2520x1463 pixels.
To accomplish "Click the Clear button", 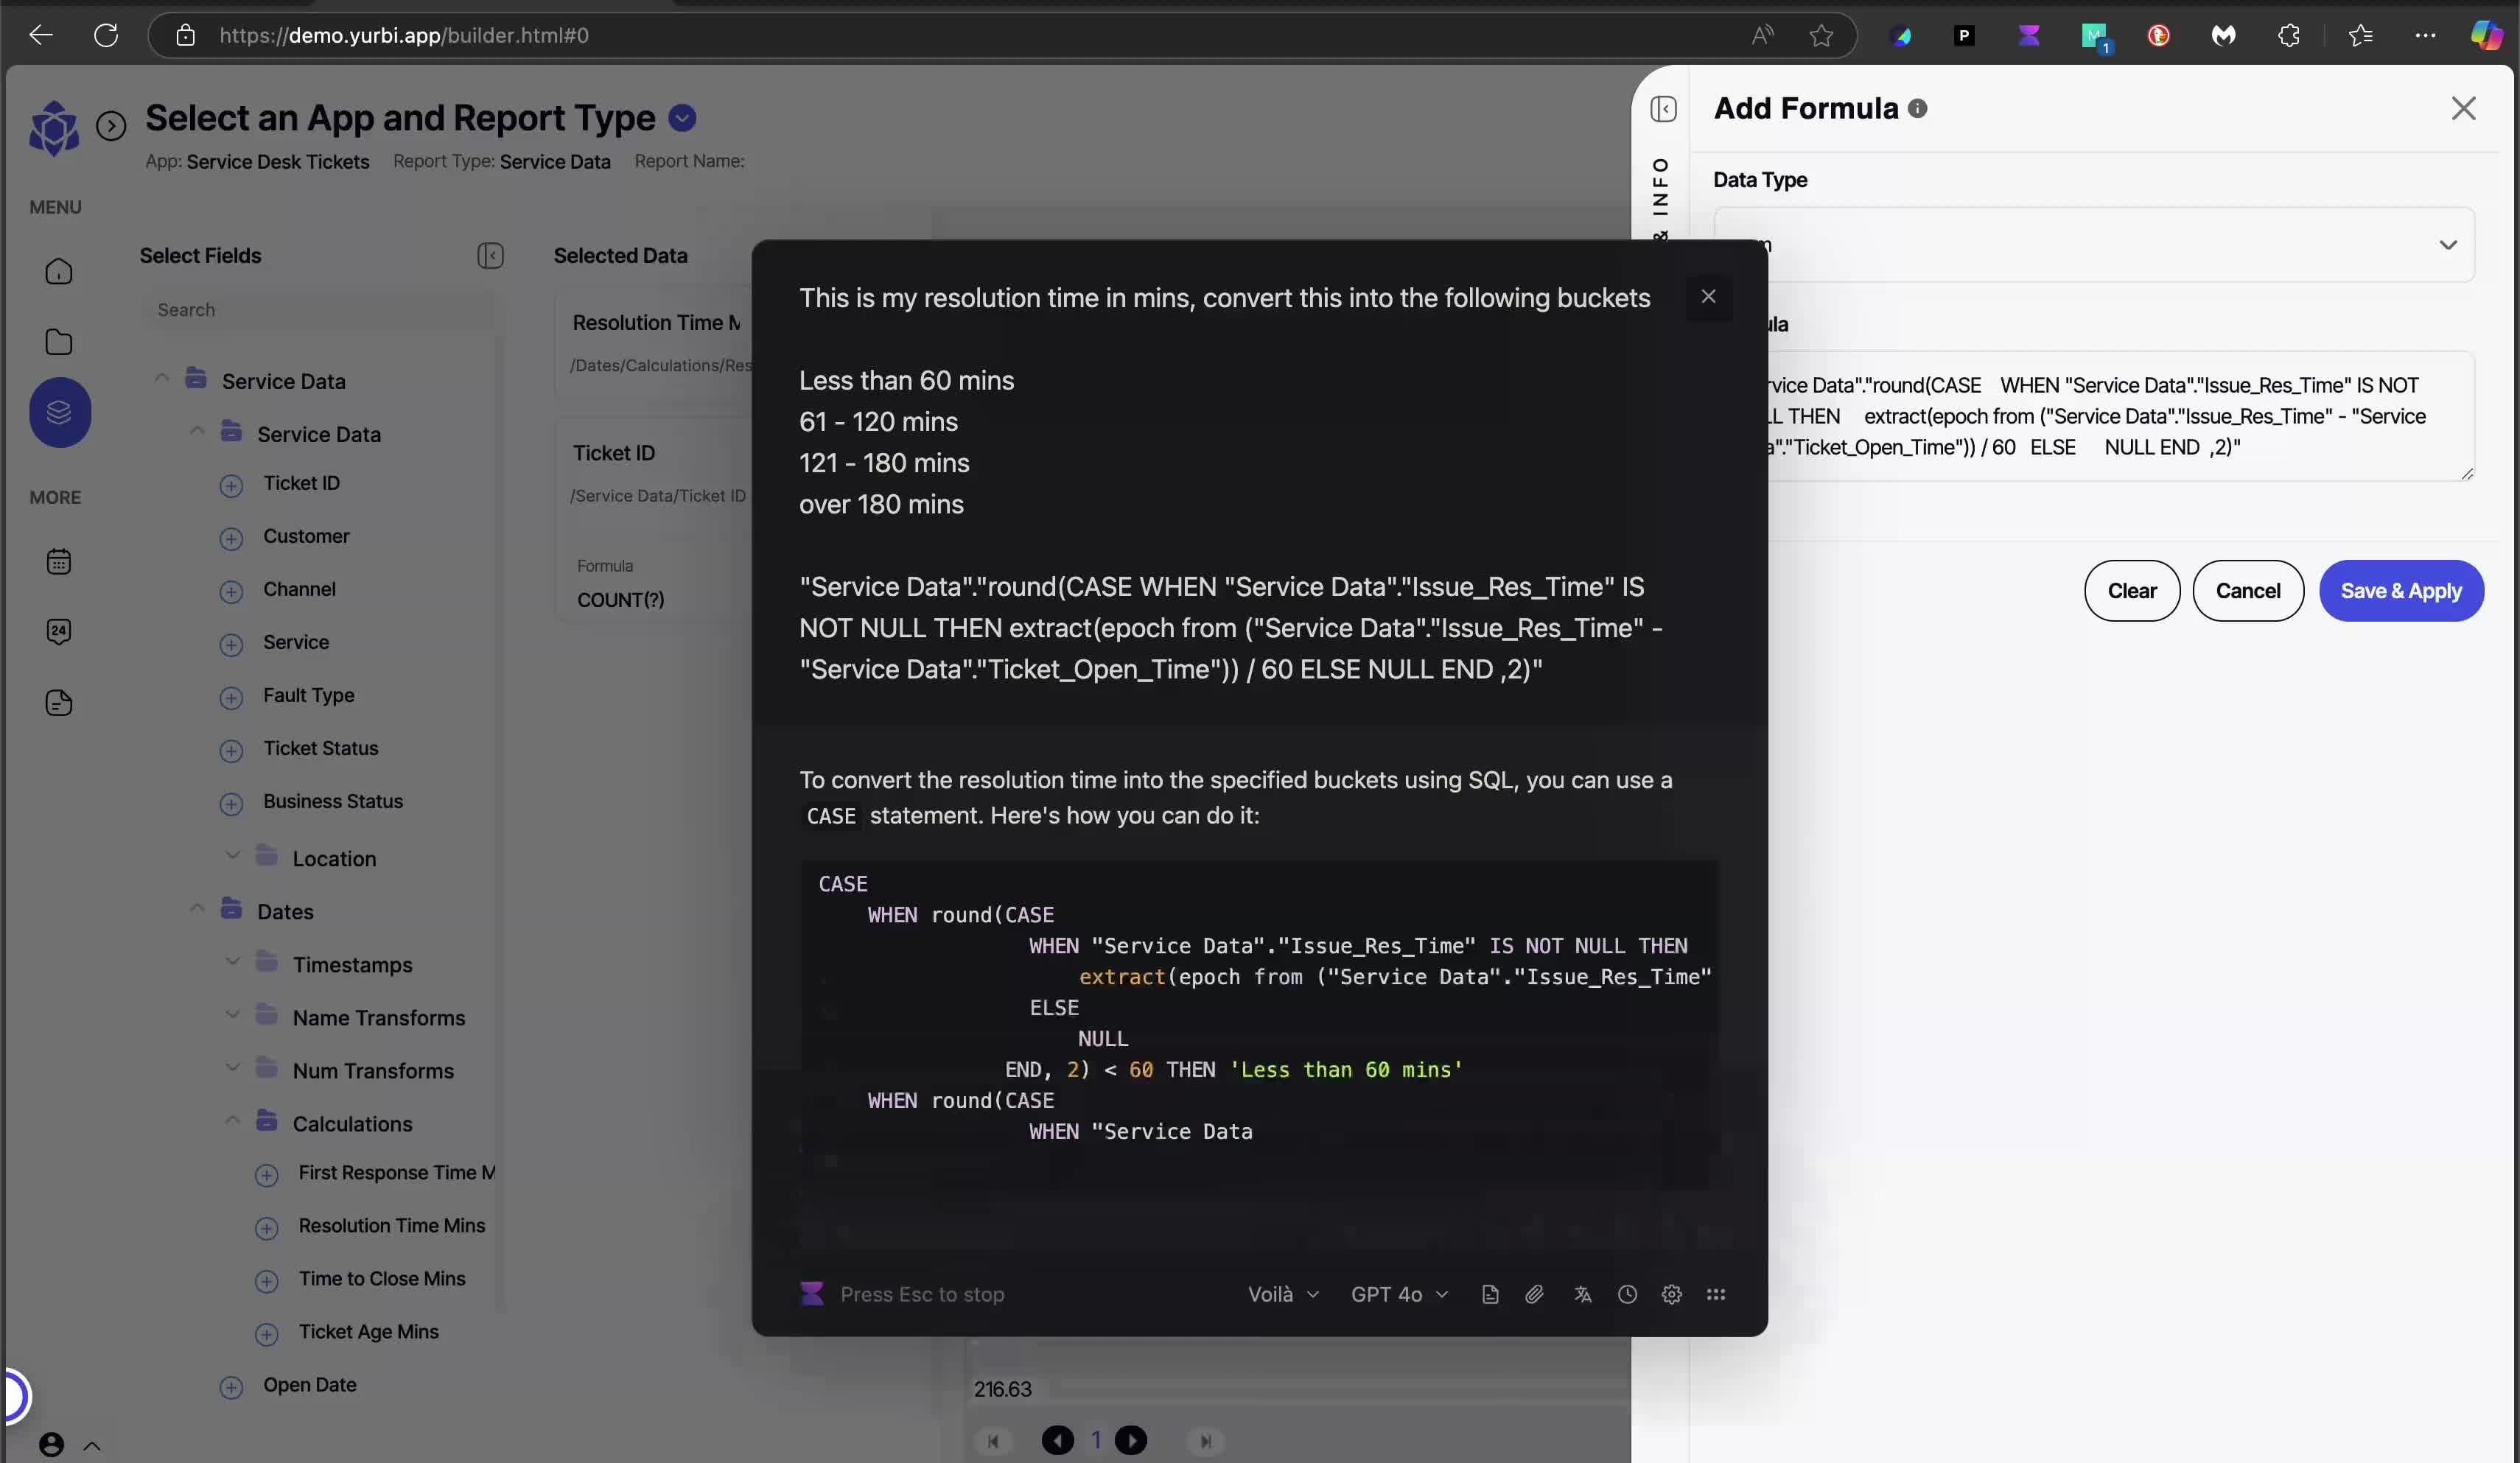I will point(2131,591).
